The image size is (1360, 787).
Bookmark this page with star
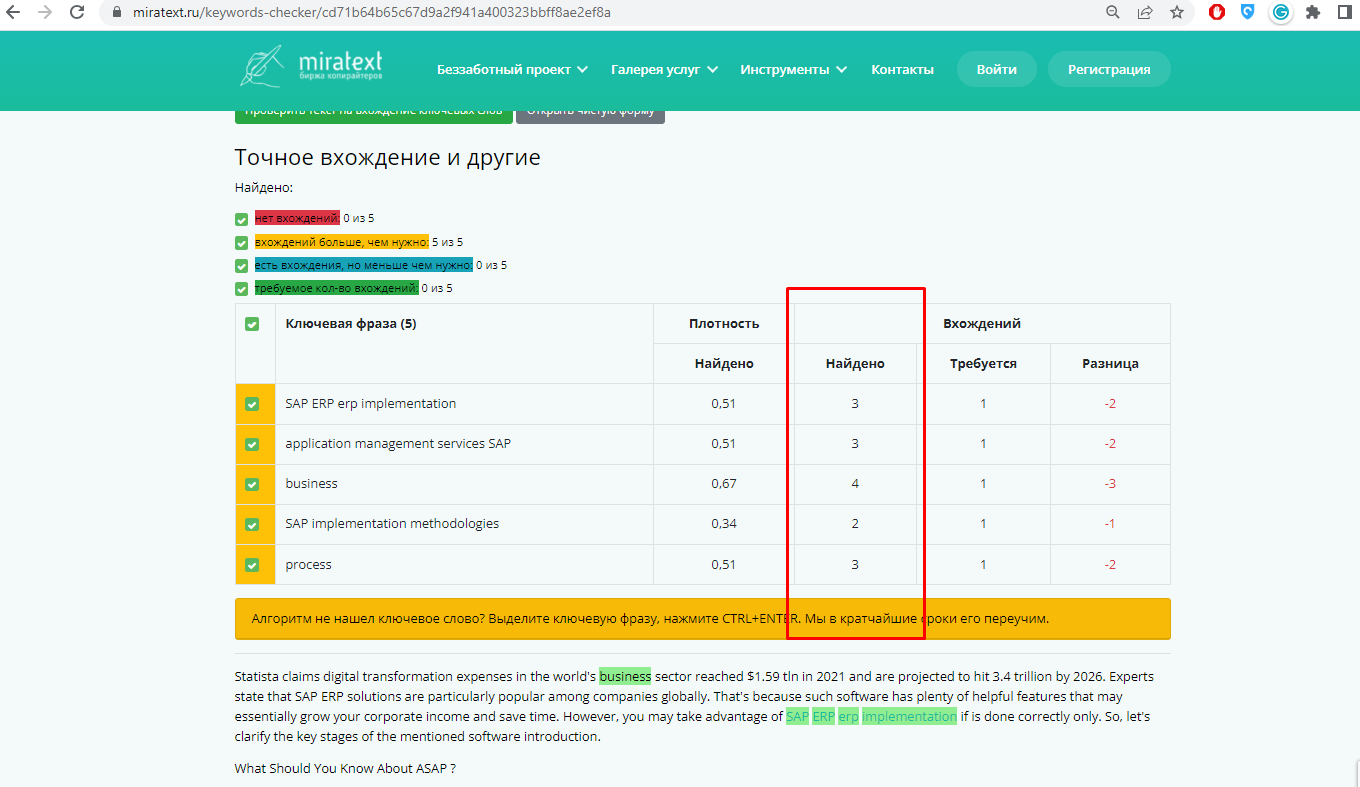(x=1177, y=13)
